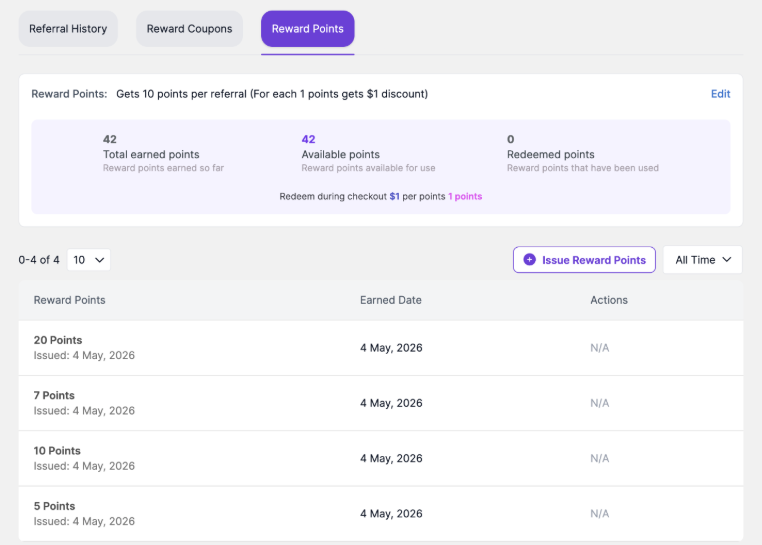
Task: Switch to the Reward Coupons tab
Action: click(x=190, y=29)
